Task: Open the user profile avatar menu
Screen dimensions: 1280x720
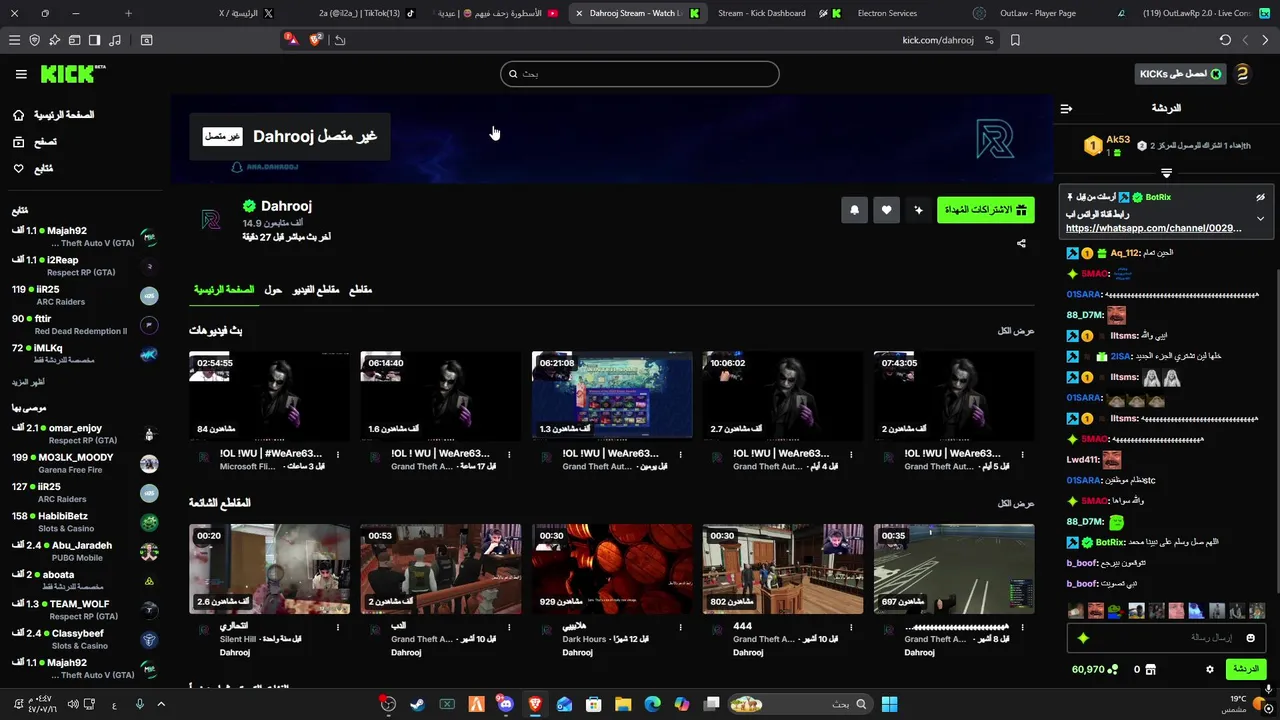Action: tap(1242, 74)
